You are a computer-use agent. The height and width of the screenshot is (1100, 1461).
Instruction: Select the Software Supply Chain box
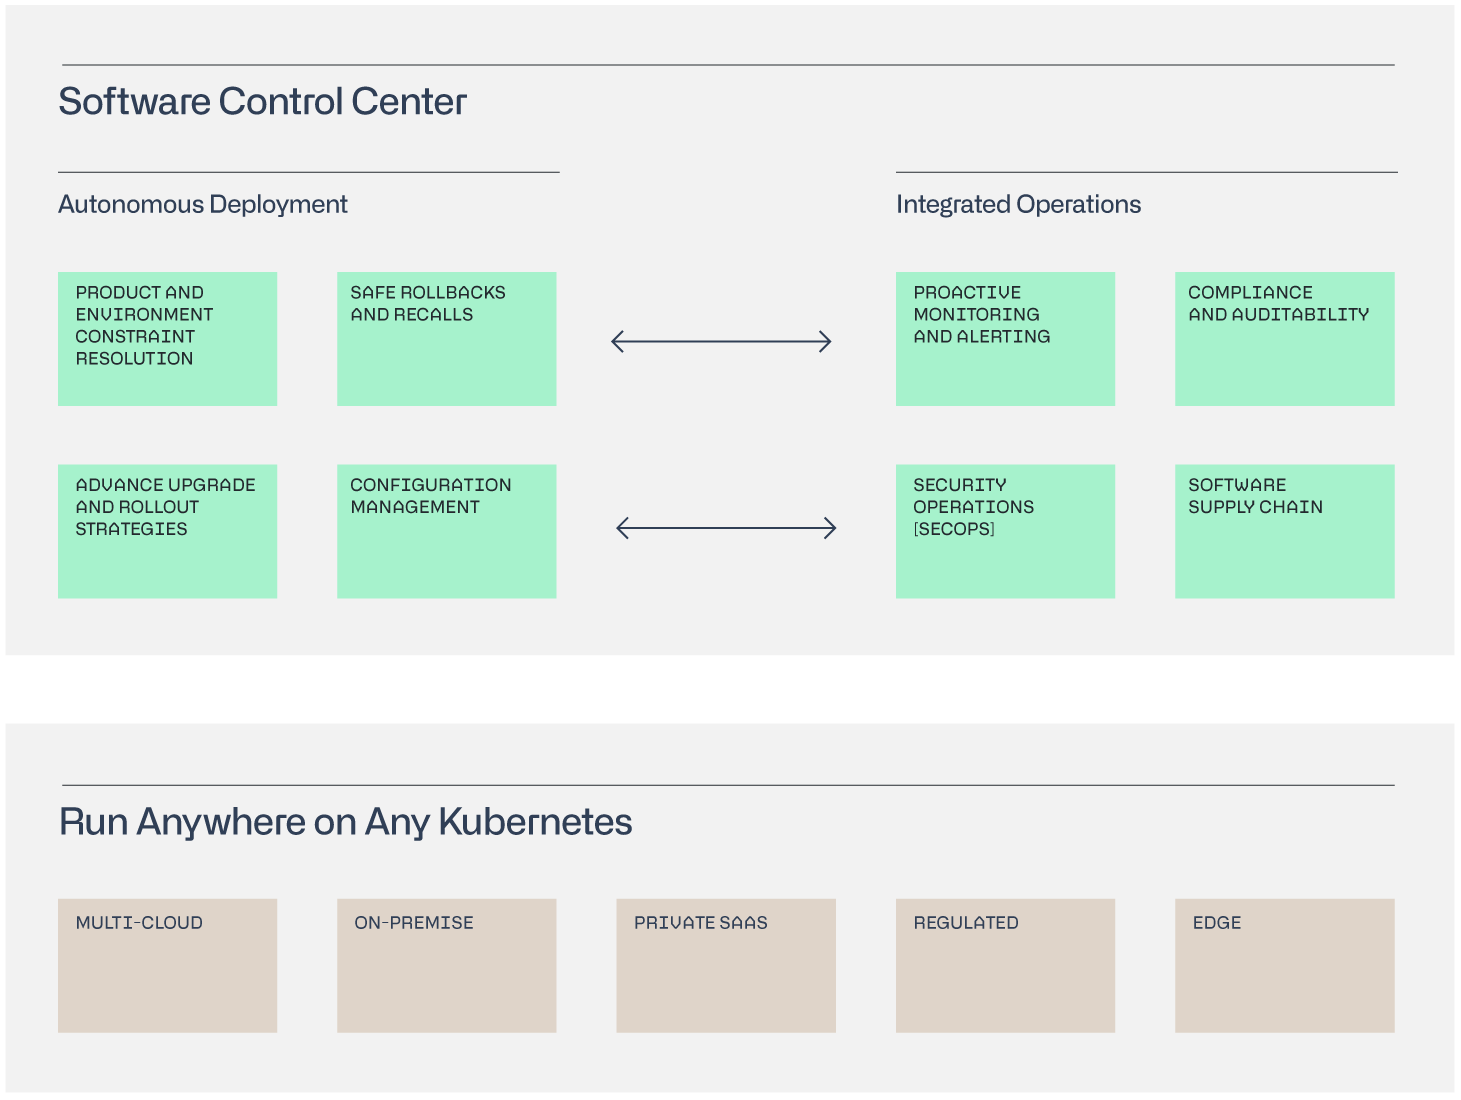point(1284,531)
